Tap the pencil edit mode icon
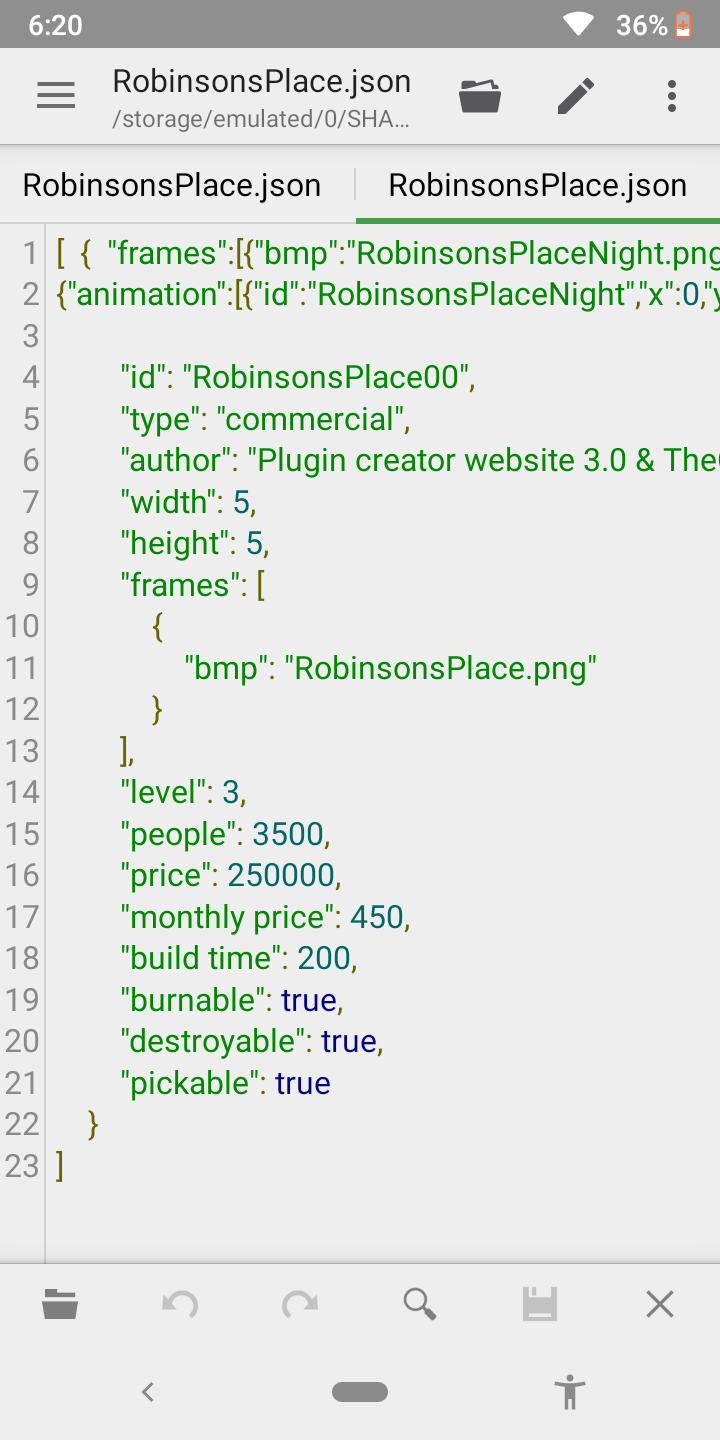The image size is (720, 1440). pos(575,97)
